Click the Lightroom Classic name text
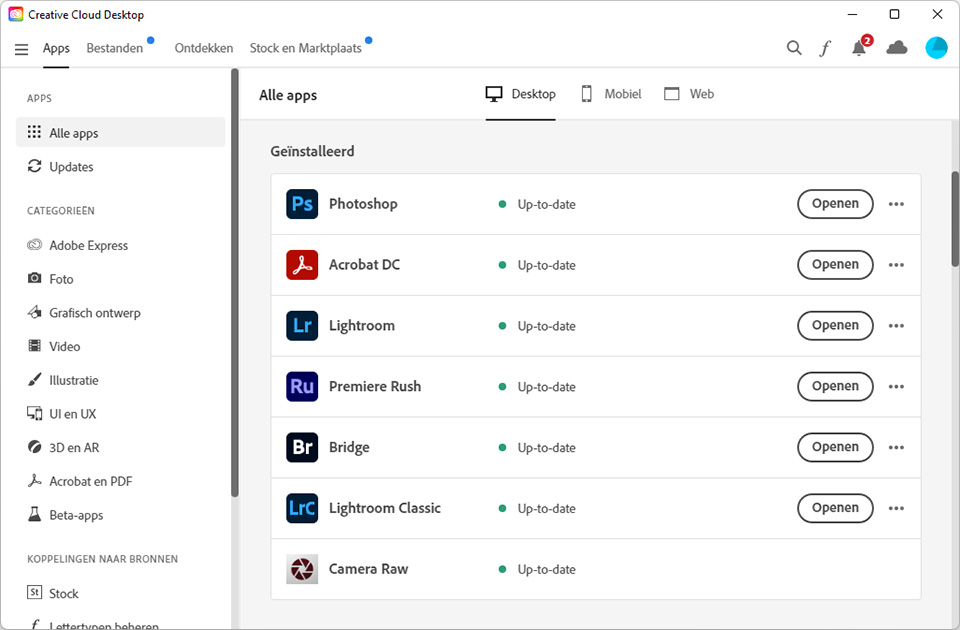The width and height of the screenshot is (960, 630). pyautogui.click(x=384, y=508)
